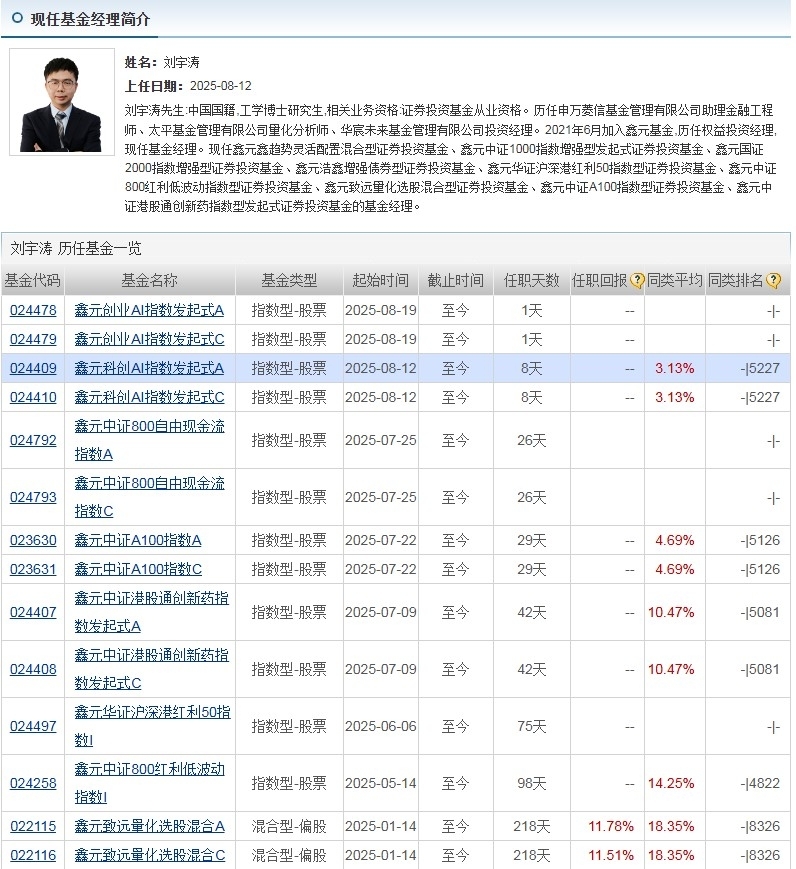Click the -|5126 ranking in the 023631 row
The width and height of the screenshot is (796, 869).
click(x=760, y=569)
